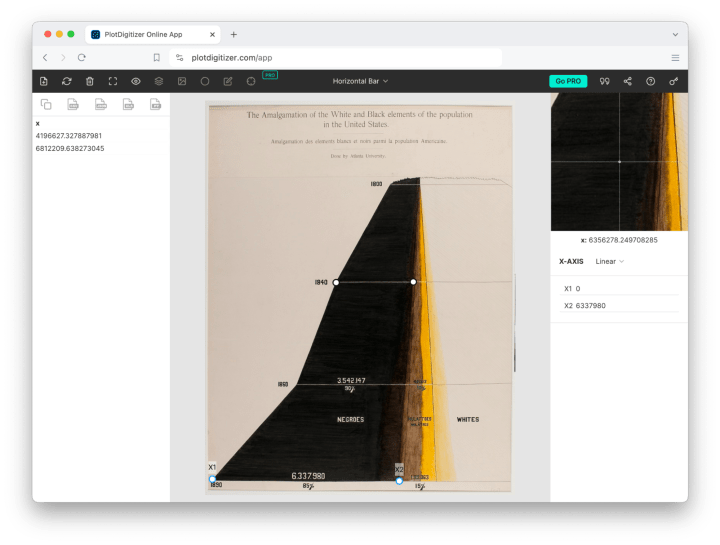Open the browser hamburger menu
The image size is (720, 545).
click(x=675, y=58)
